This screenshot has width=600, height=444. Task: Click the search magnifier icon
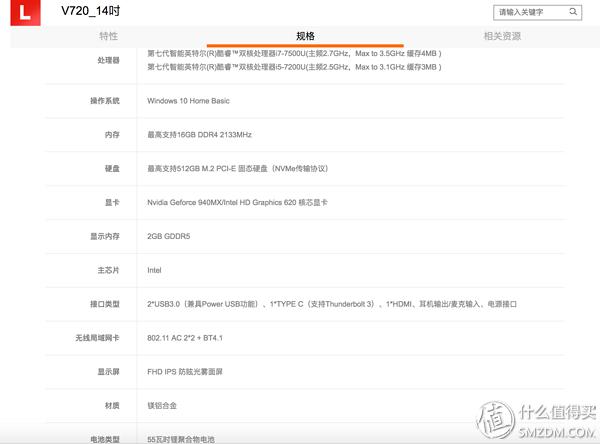[573, 12]
